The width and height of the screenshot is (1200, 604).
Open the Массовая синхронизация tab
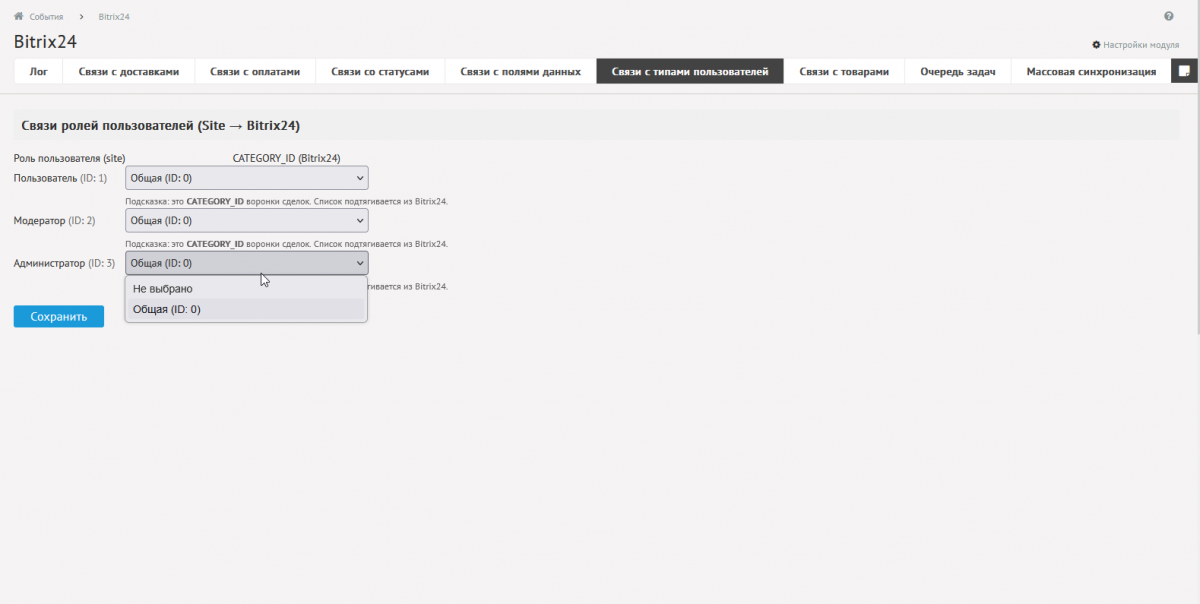point(1091,71)
